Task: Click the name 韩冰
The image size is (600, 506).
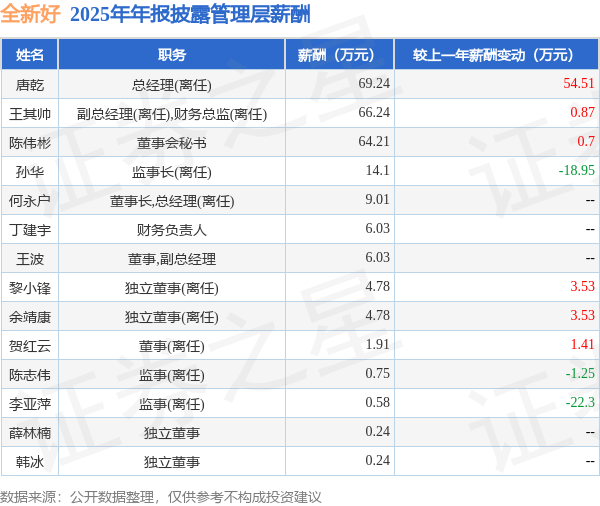Action: [30, 462]
